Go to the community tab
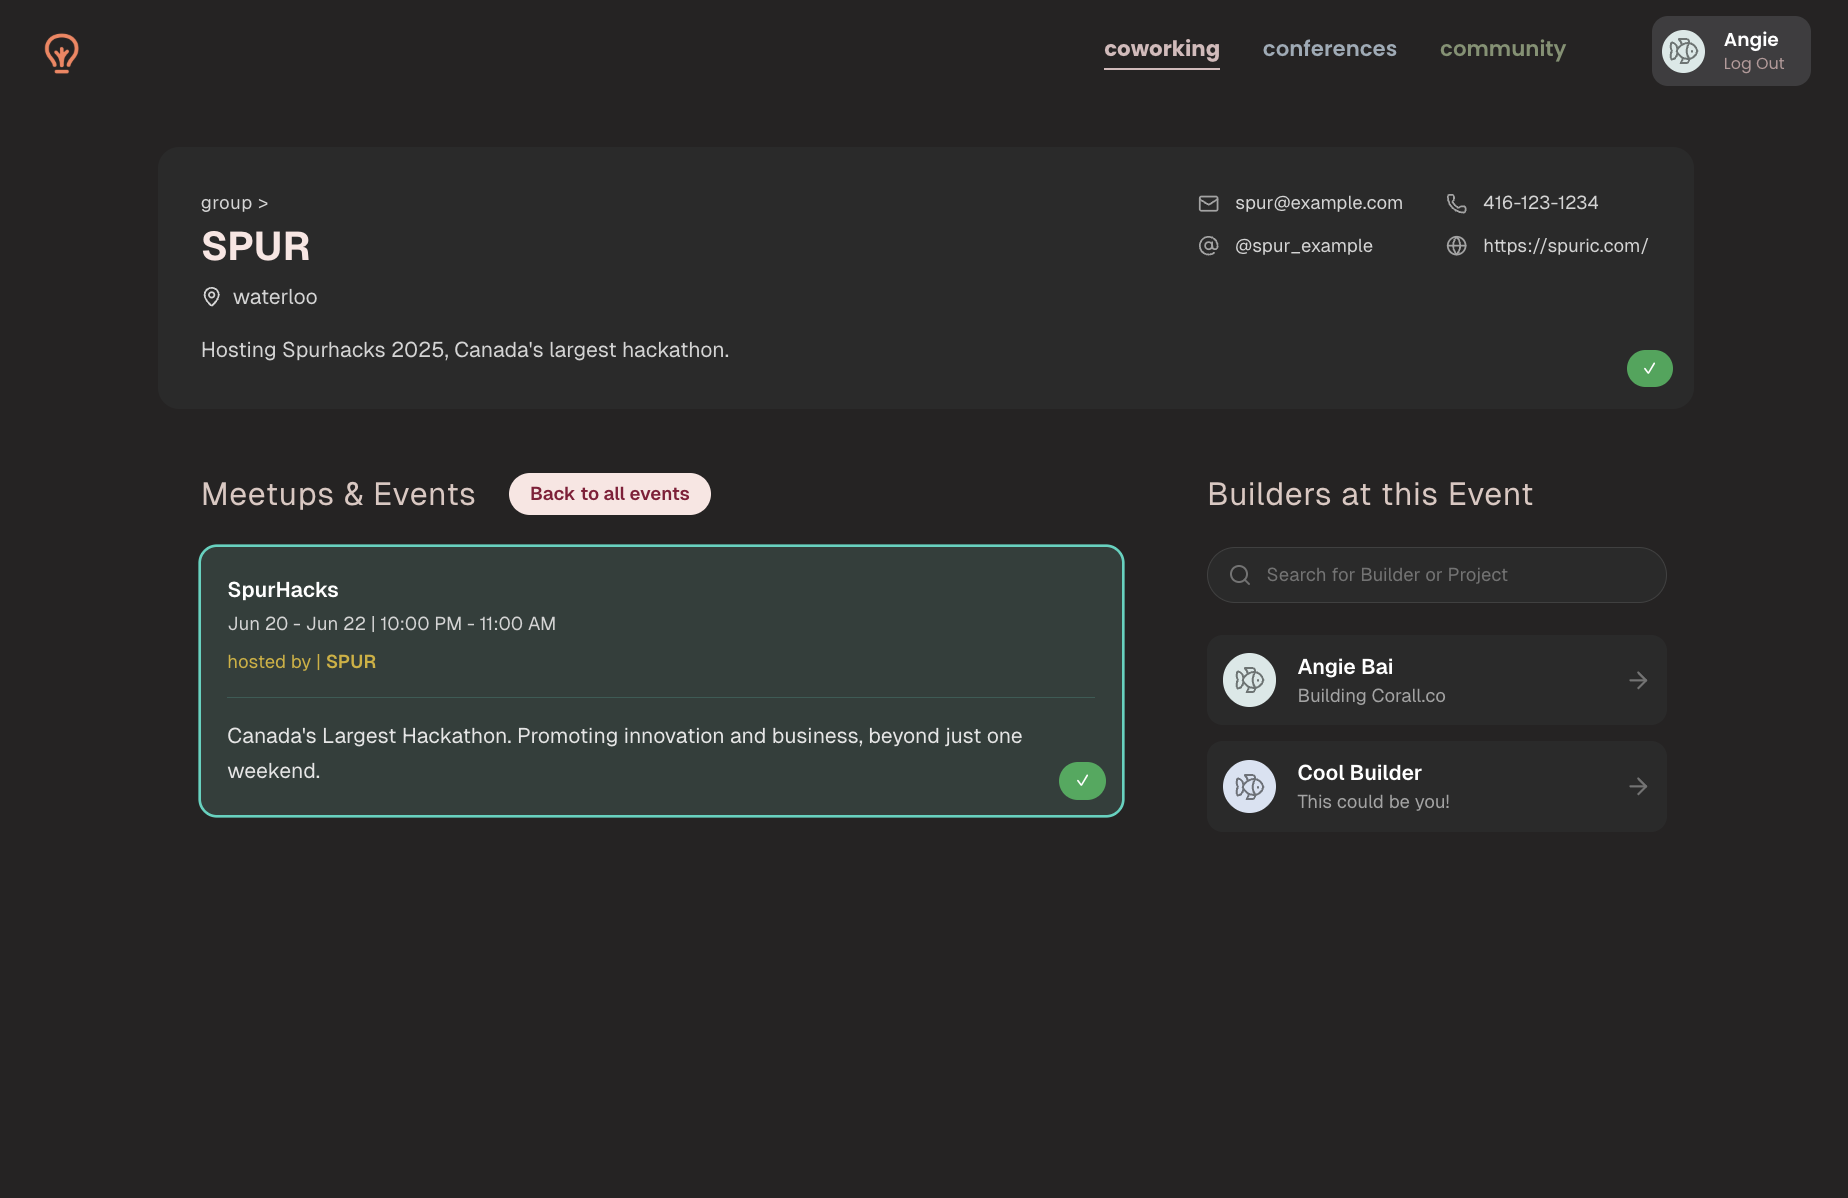The width and height of the screenshot is (1848, 1198). (x=1502, y=49)
